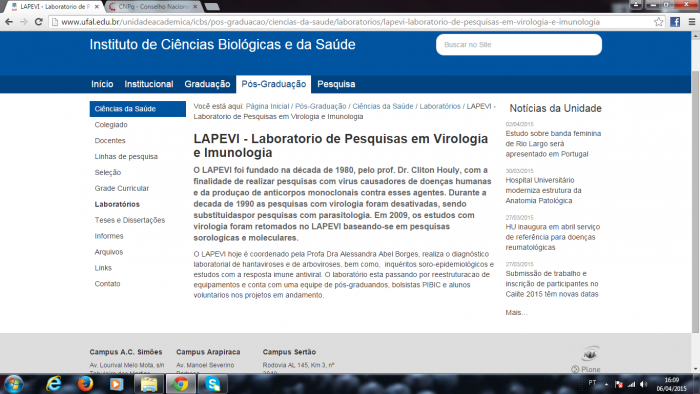Click the Buscar no Site search field

519,45
